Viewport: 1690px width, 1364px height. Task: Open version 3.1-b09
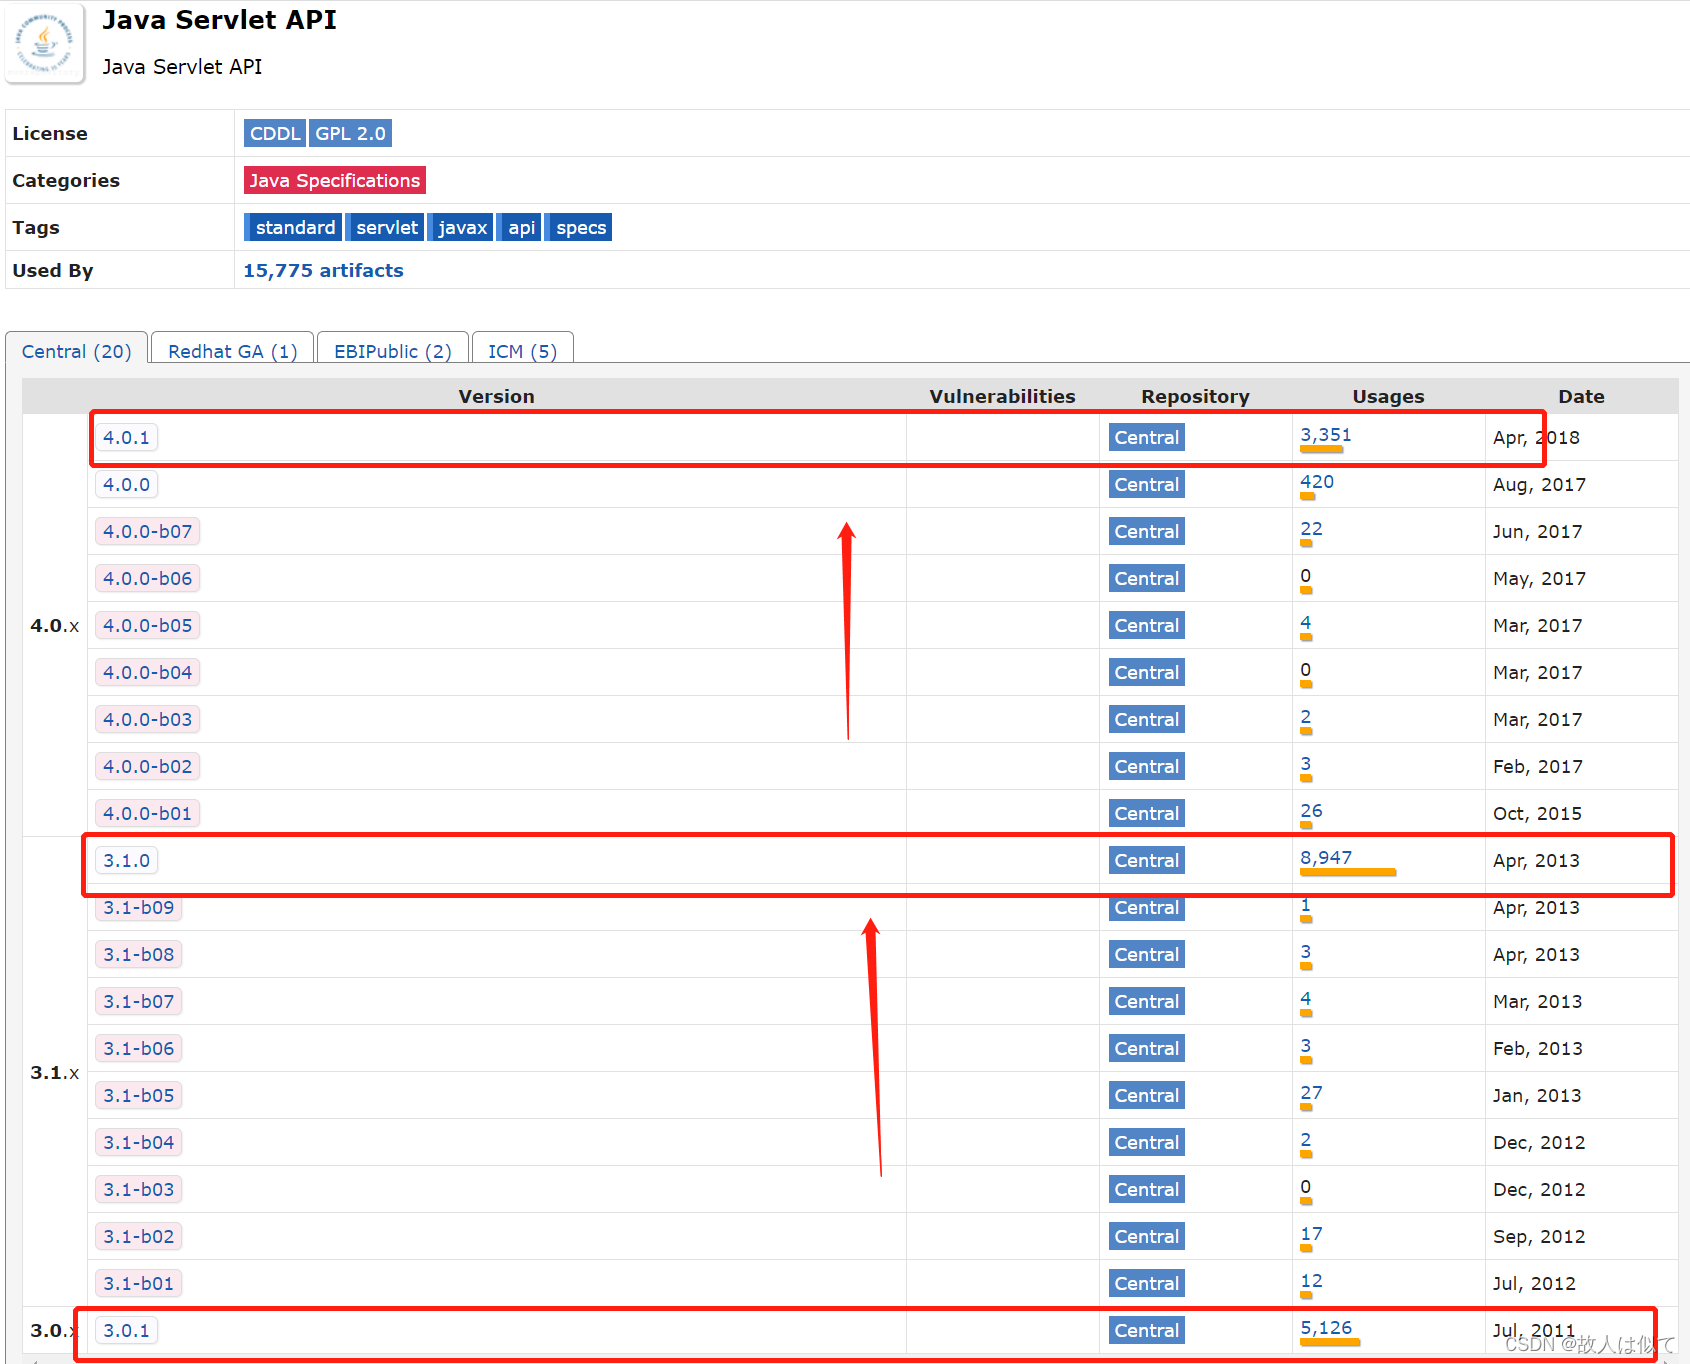[139, 907]
